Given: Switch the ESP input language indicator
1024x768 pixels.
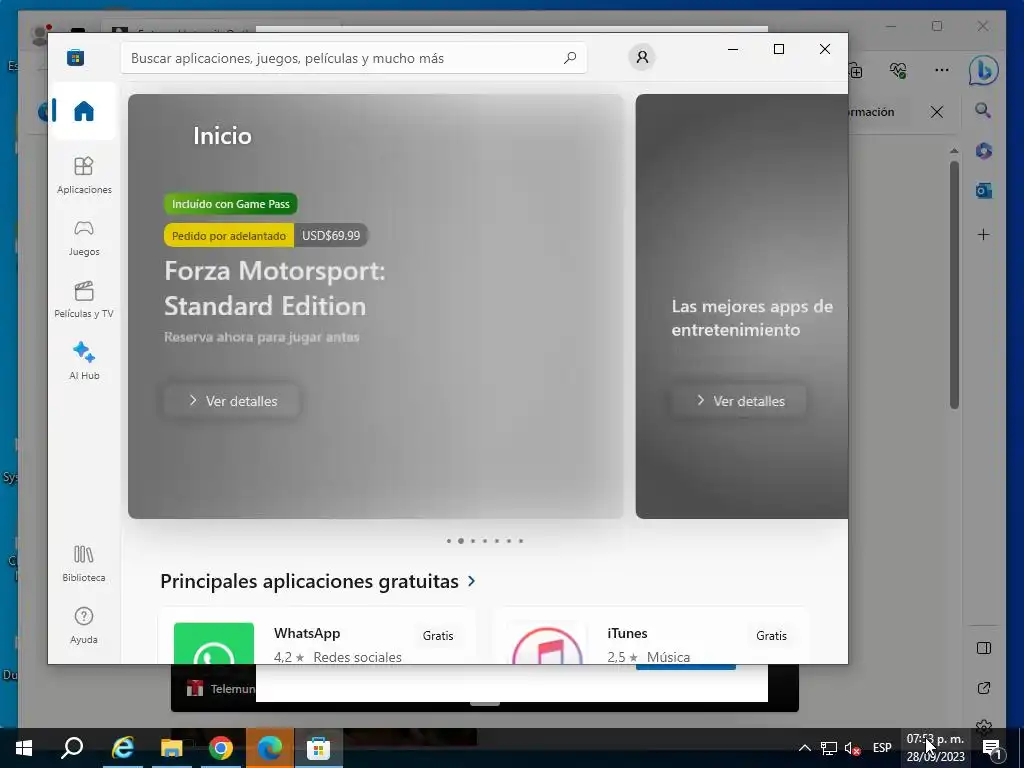Looking at the screenshot, I should [x=882, y=748].
